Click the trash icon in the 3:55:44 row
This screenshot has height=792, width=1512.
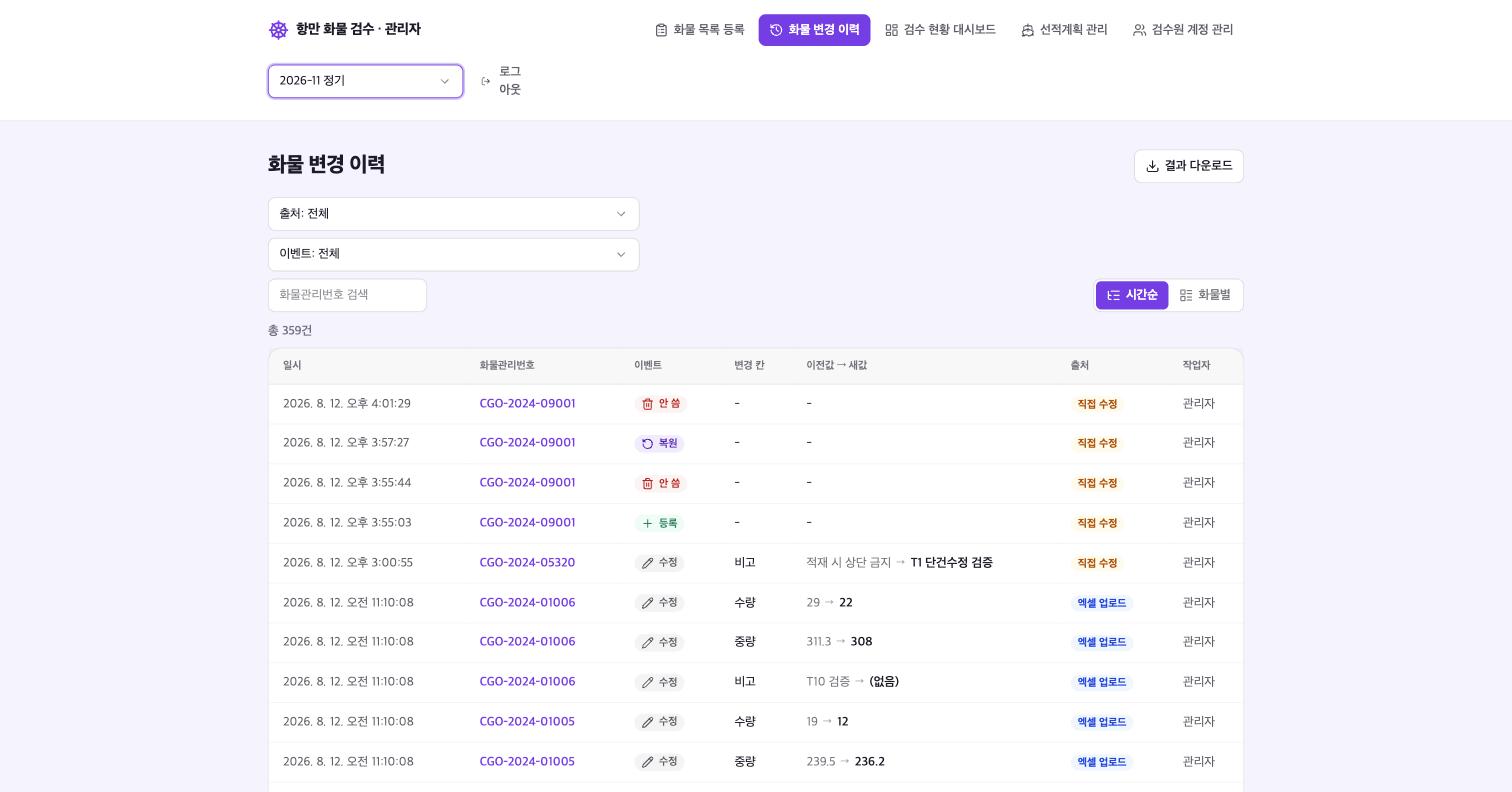point(647,483)
